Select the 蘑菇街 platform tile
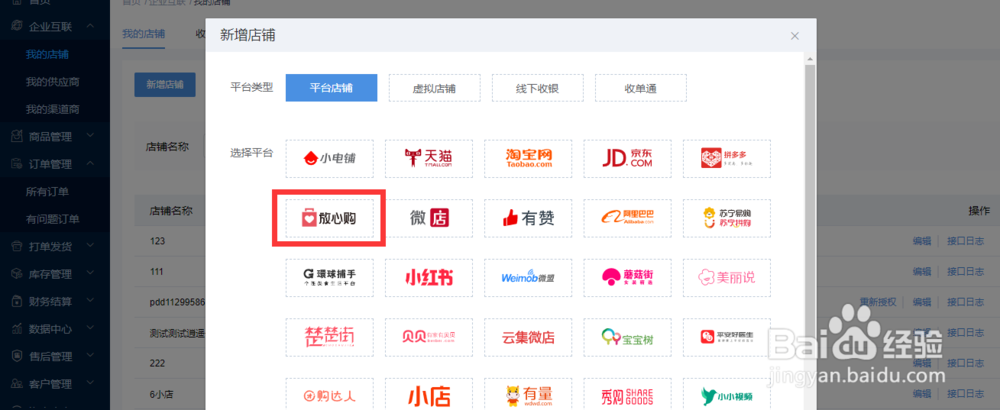 pos(628,278)
